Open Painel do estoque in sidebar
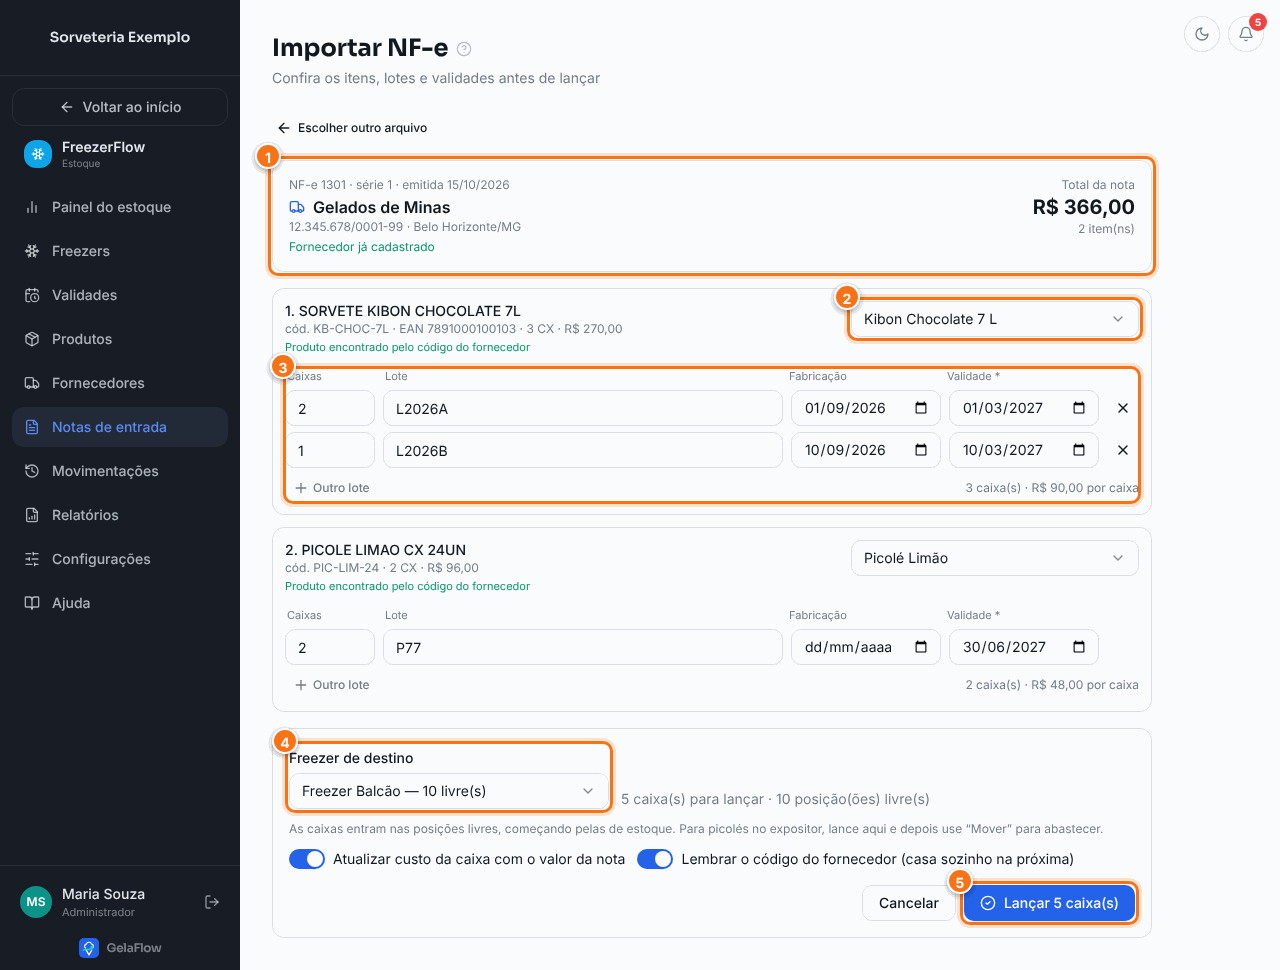The width and height of the screenshot is (1280, 970). coord(120,207)
